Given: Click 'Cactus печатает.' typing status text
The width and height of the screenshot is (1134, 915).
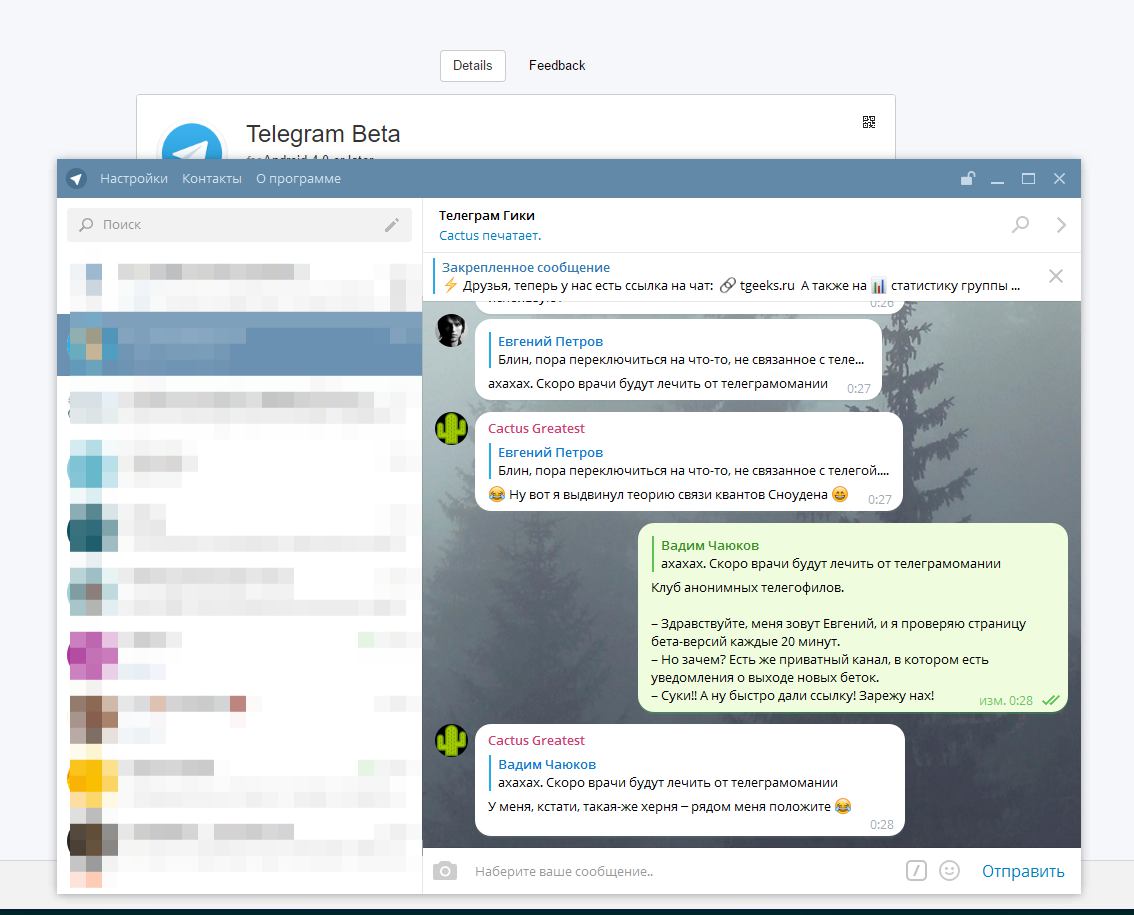Looking at the screenshot, I should [x=490, y=235].
